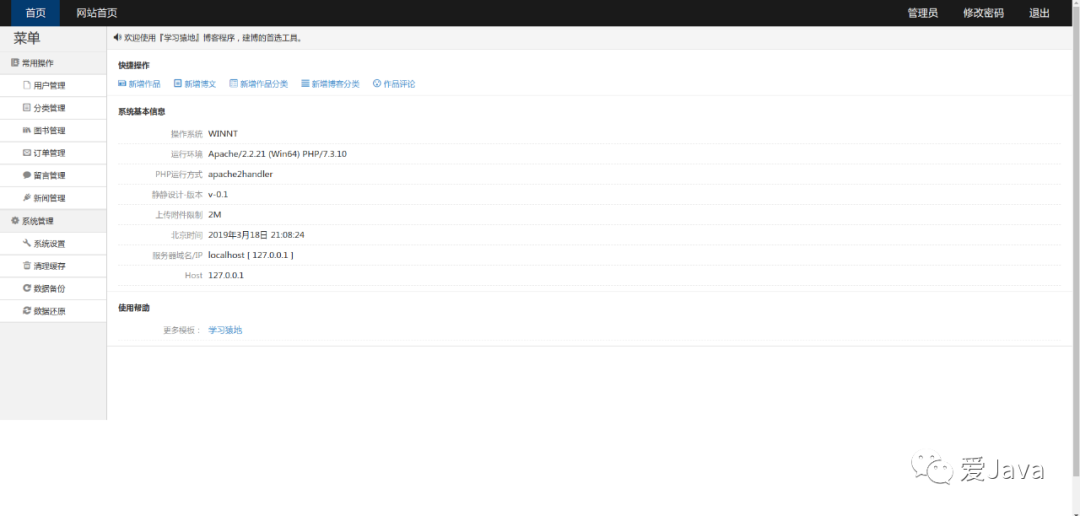
Task: Open 修改密码 in the top bar
Action: point(983,13)
